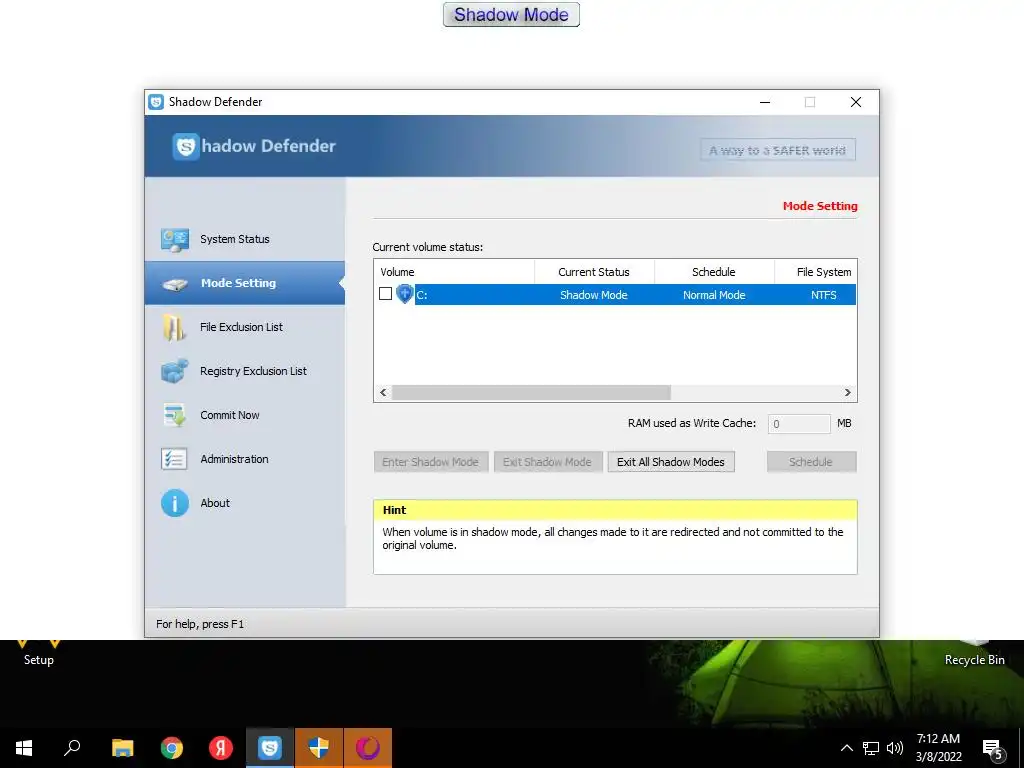Viewport: 1024px width, 768px height.
Task: Click the Shadow Mode button at top
Action: pyautogui.click(x=511, y=14)
